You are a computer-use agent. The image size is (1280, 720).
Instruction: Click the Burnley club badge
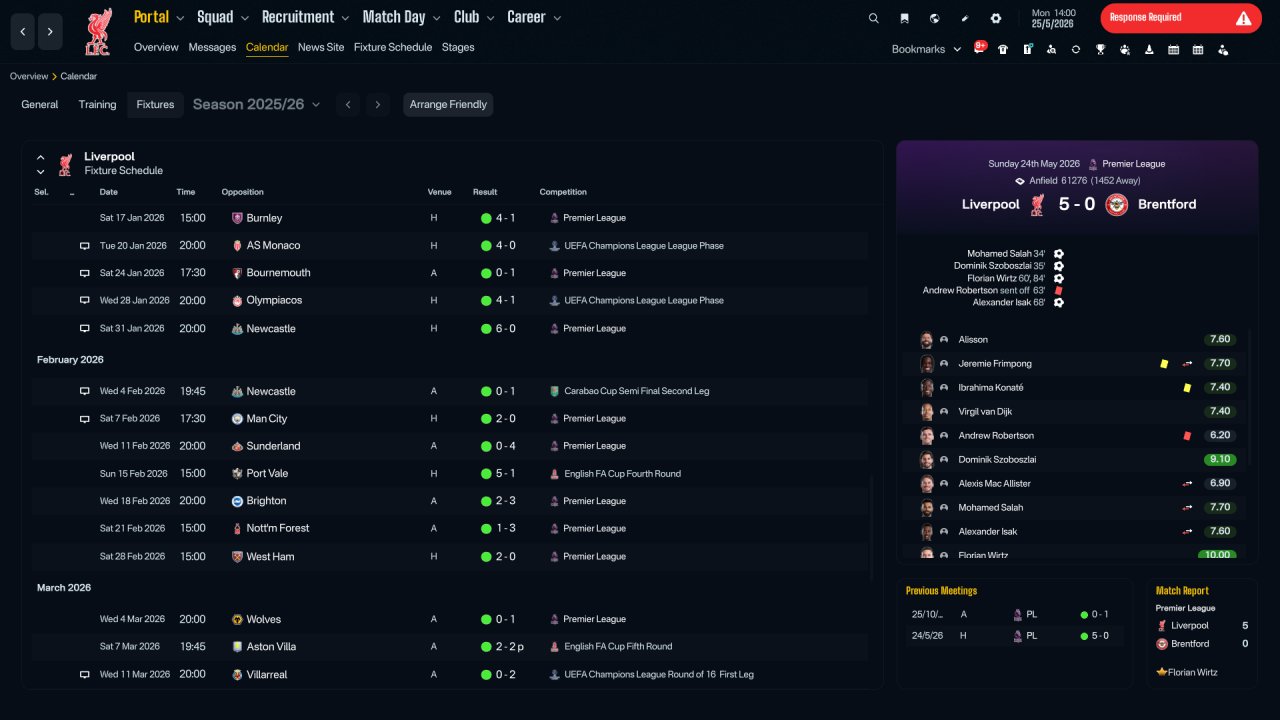pos(237,218)
